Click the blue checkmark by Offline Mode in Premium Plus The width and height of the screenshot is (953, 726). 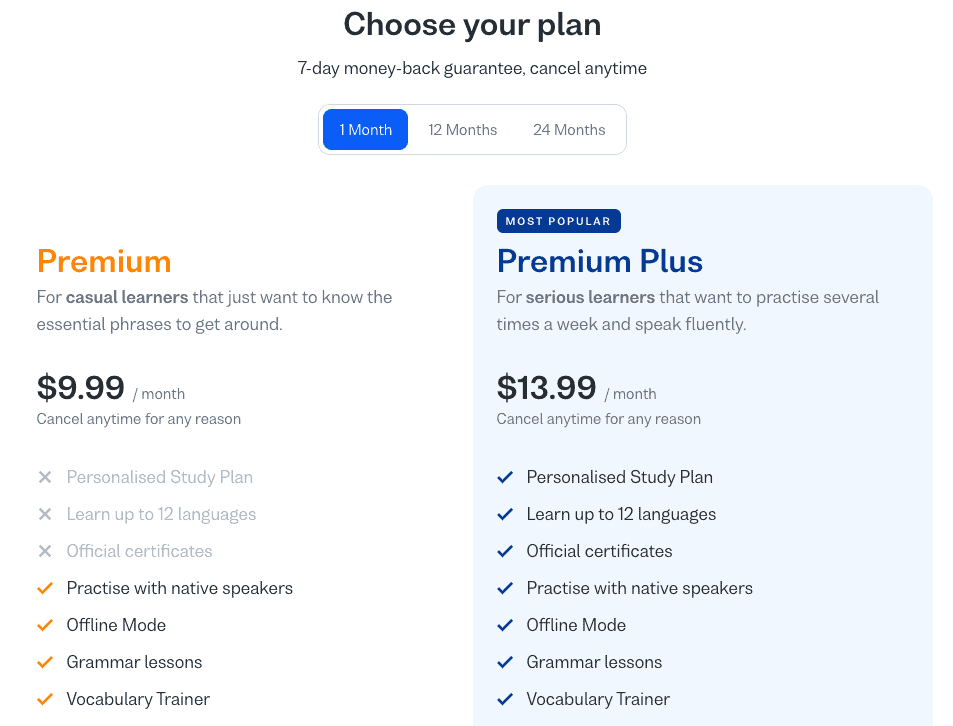505,626
